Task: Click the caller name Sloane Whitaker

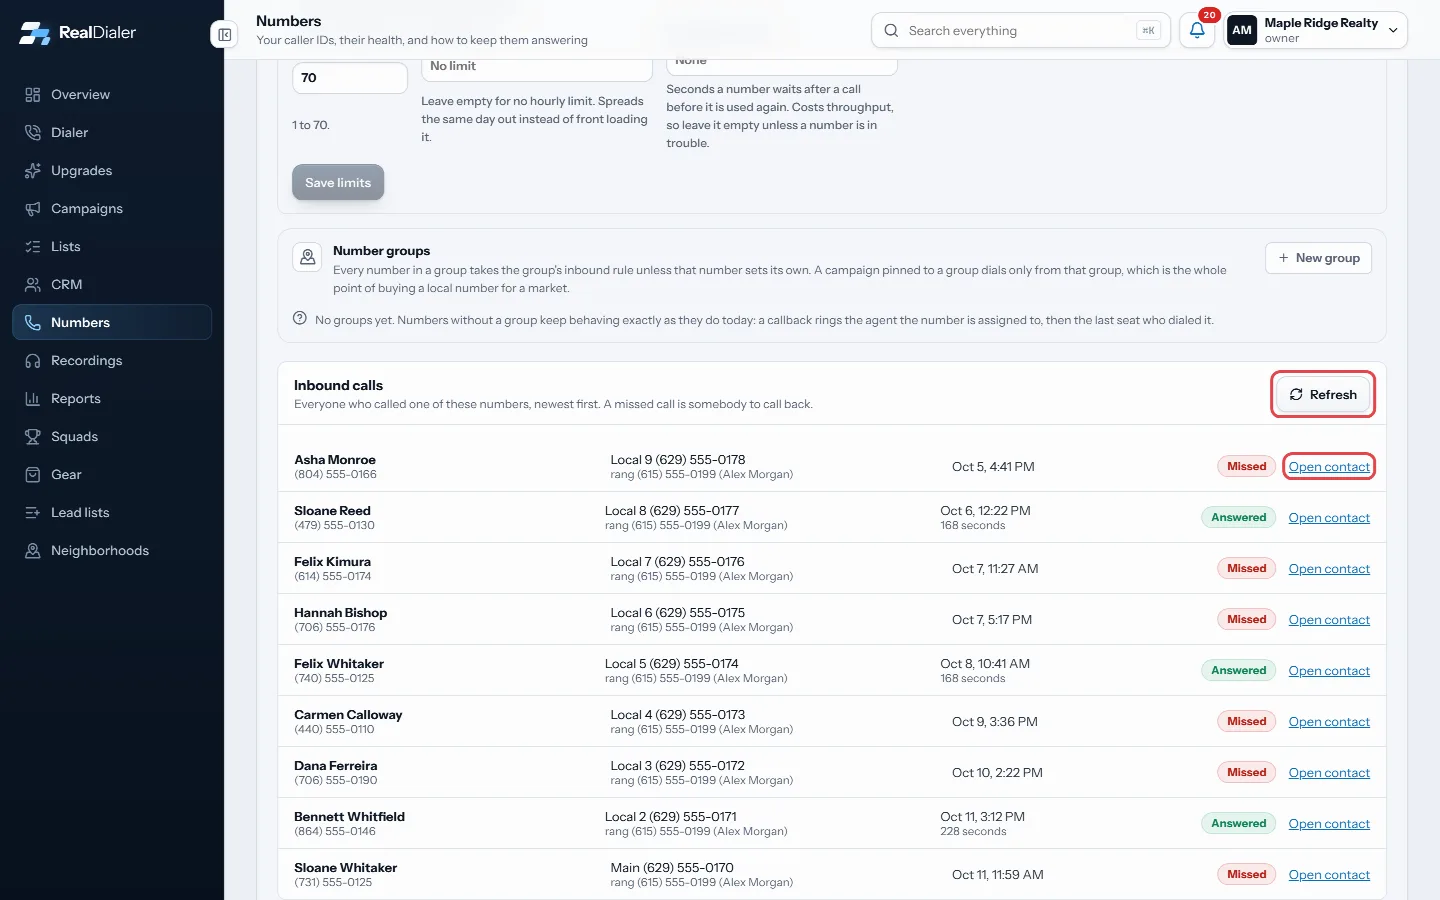Action: click(x=345, y=868)
